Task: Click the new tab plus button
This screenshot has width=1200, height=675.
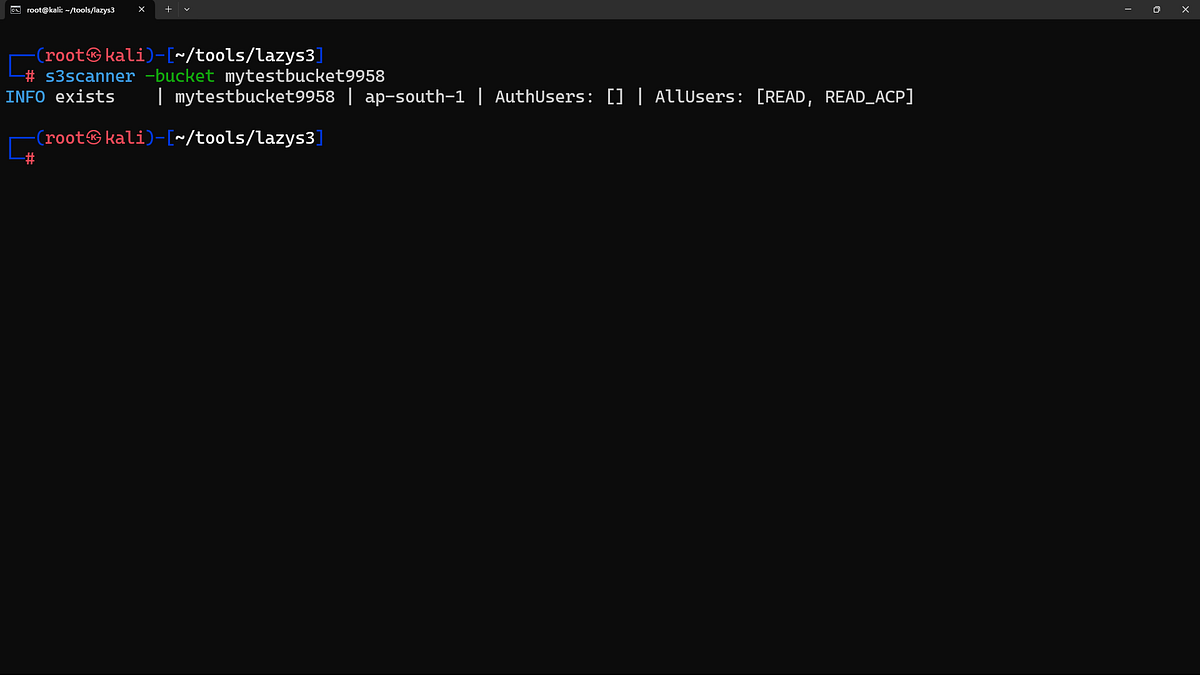Action: (x=168, y=9)
